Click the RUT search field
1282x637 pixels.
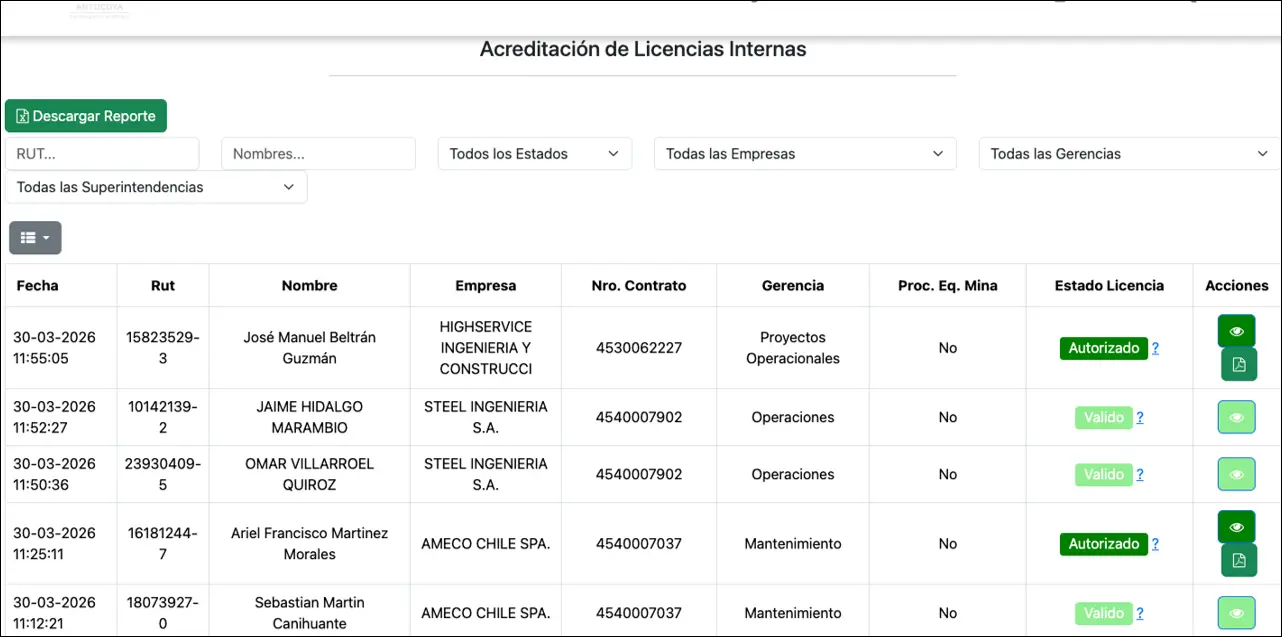(102, 154)
